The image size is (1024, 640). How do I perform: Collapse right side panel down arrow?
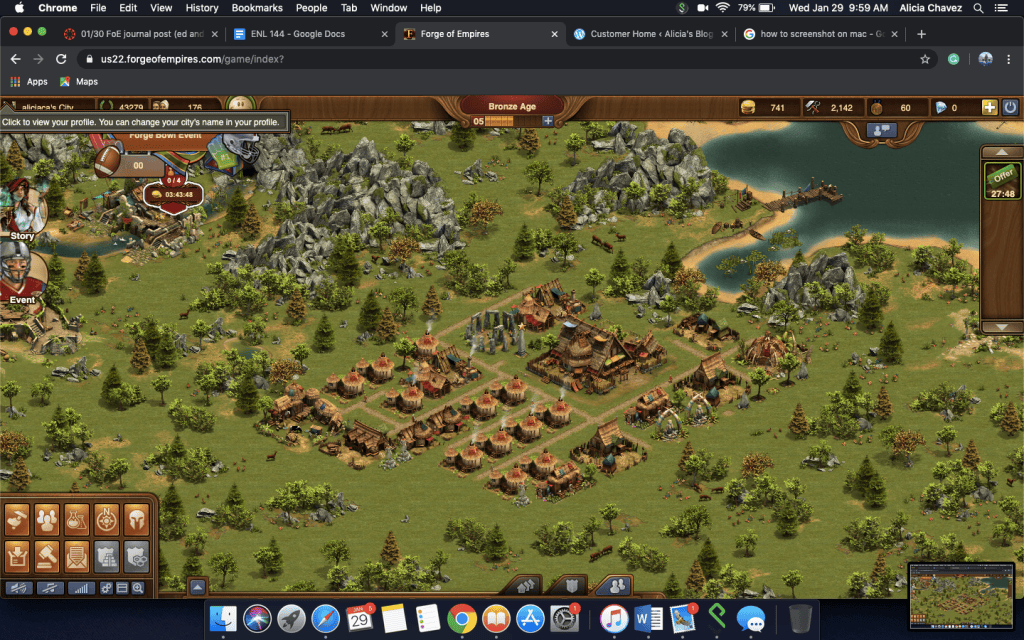(x=1001, y=327)
